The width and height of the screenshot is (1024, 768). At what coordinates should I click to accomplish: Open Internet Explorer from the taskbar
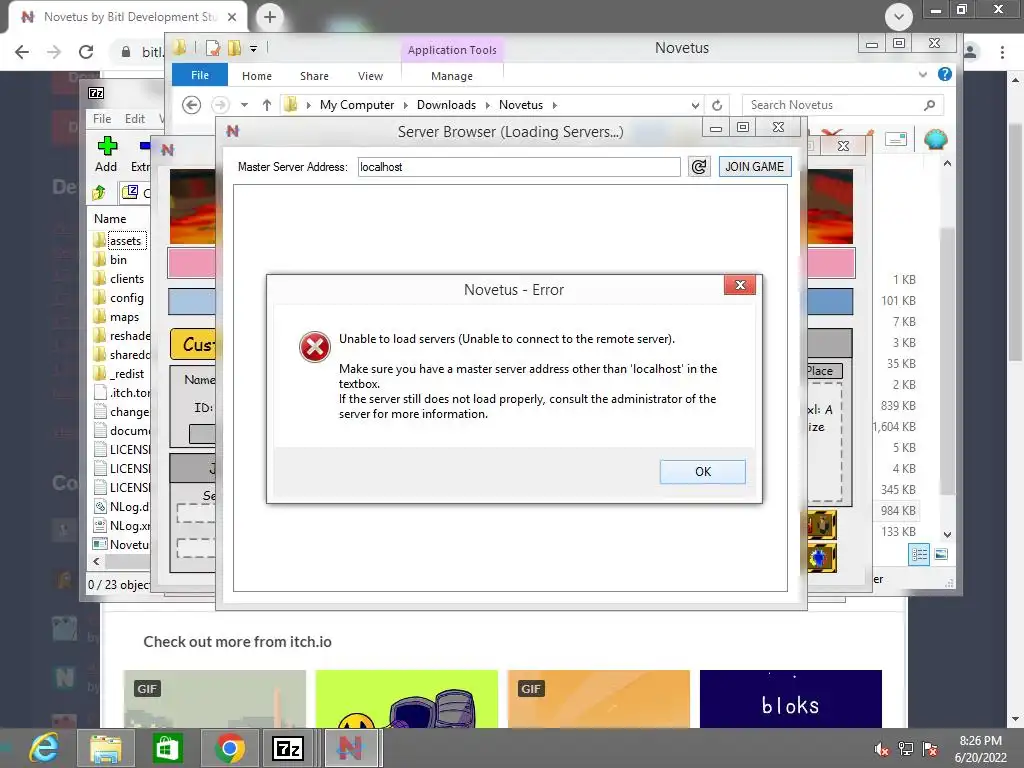click(44, 748)
